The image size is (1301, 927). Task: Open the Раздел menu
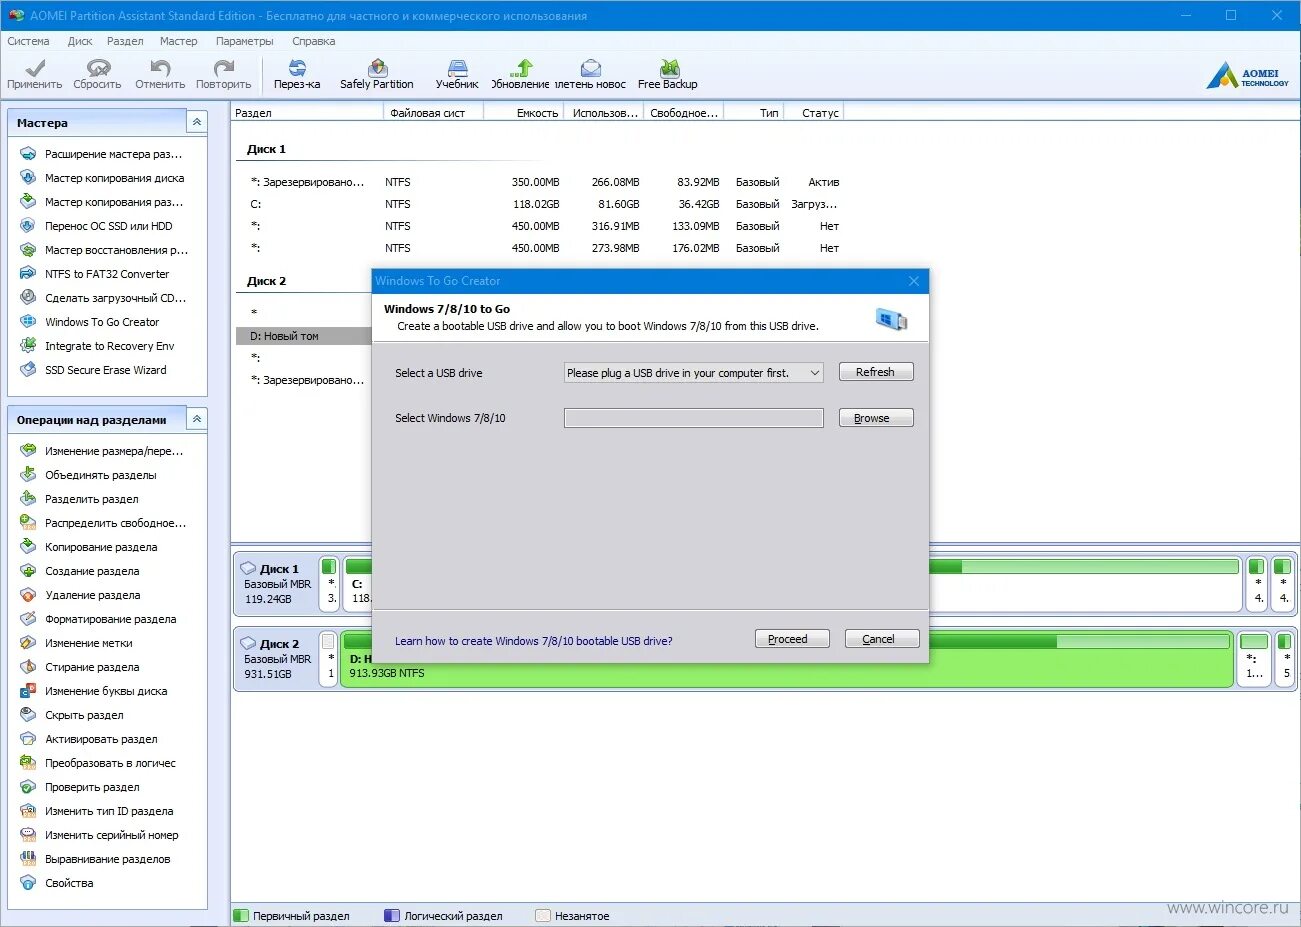click(x=125, y=41)
